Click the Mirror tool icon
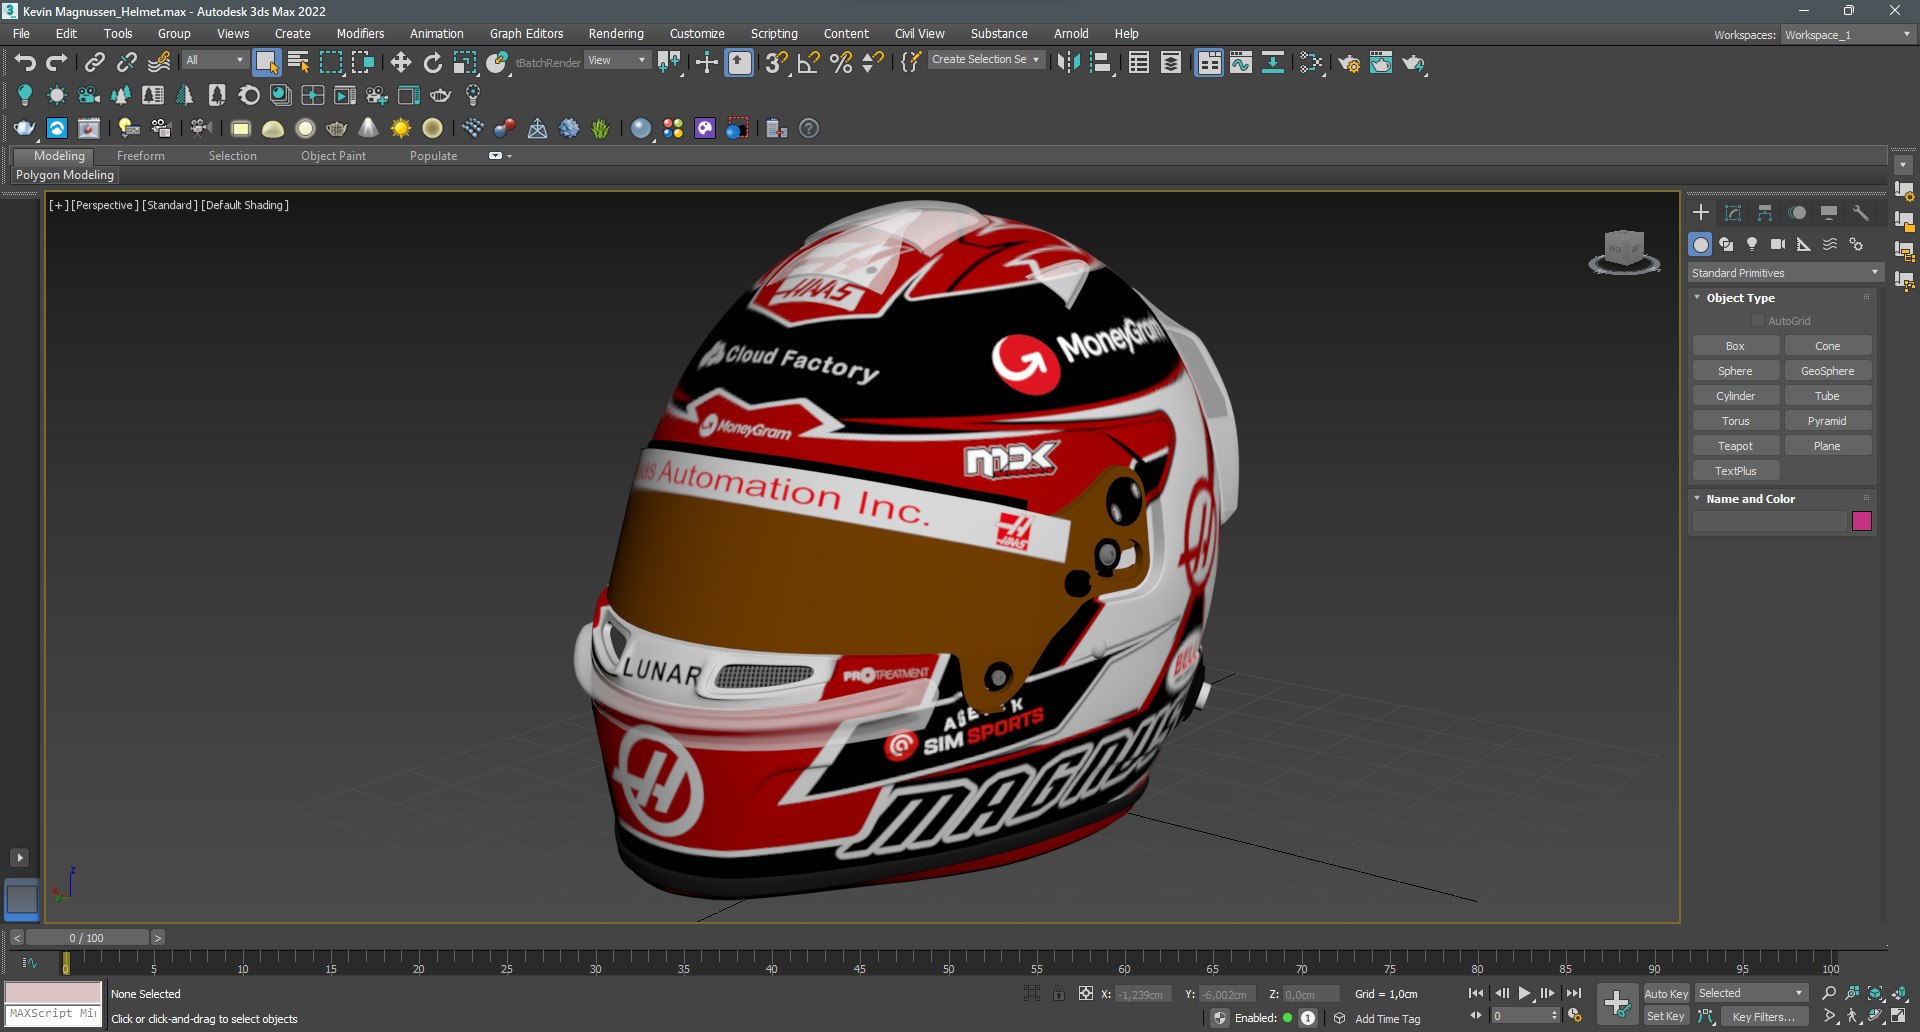Viewport: 1920px width, 1032px height. click(1068, 63)
